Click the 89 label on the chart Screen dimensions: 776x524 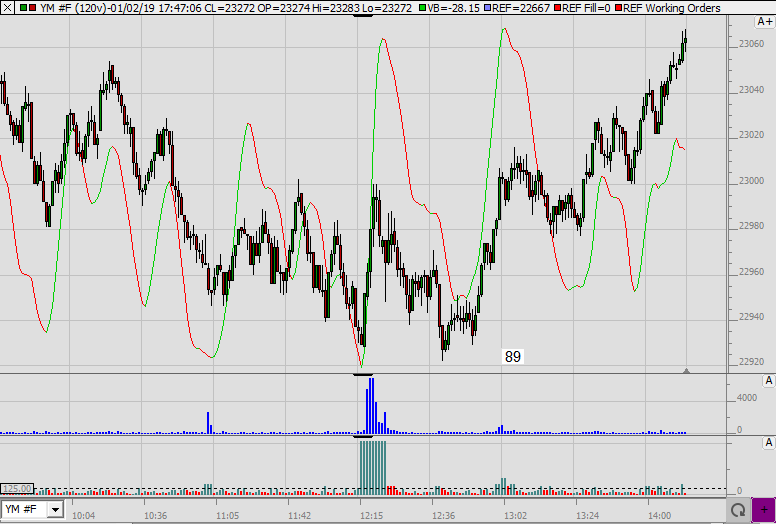(x=513, y=356)
